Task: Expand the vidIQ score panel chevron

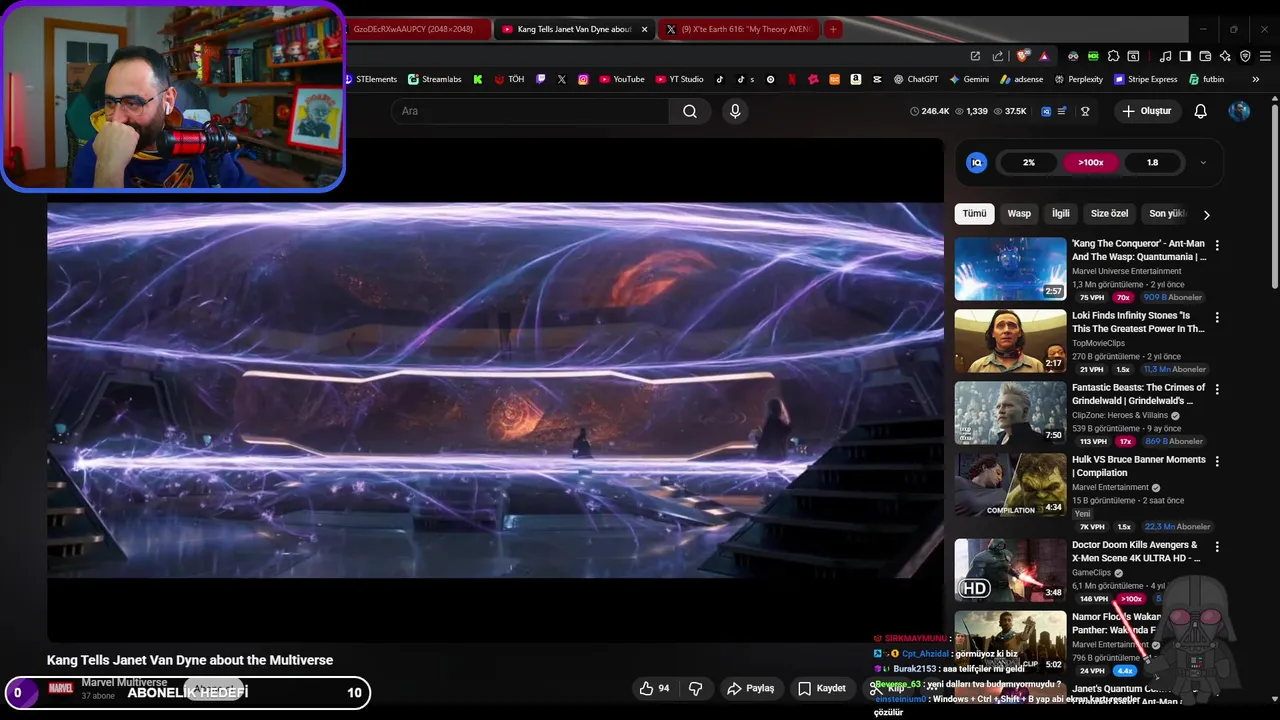Action: [x=1203, y=162]
